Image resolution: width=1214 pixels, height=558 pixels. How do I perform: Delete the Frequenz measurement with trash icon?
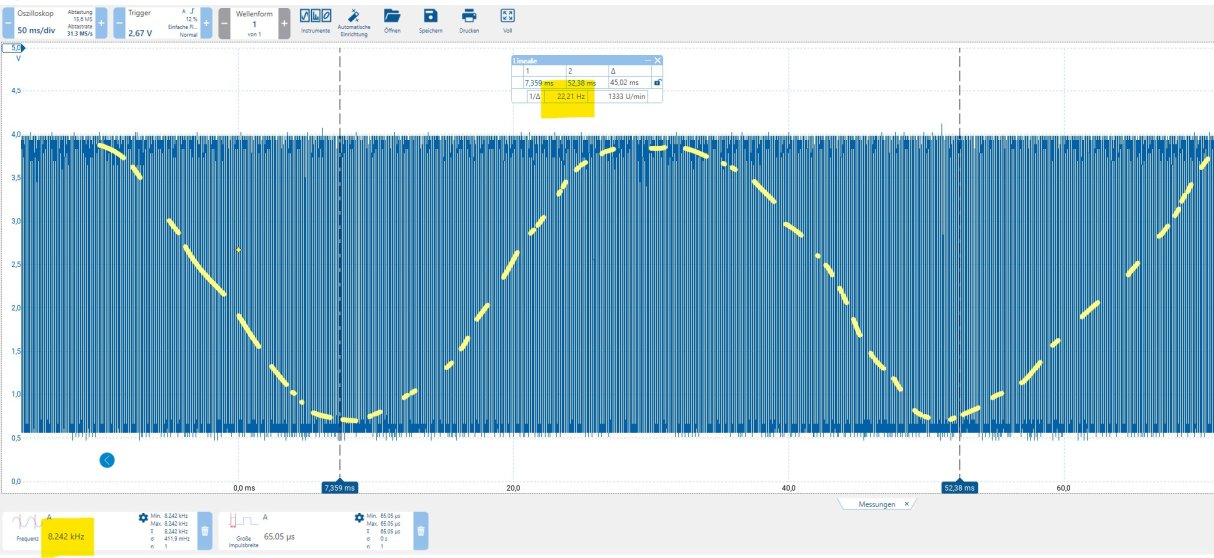(204, 532)
